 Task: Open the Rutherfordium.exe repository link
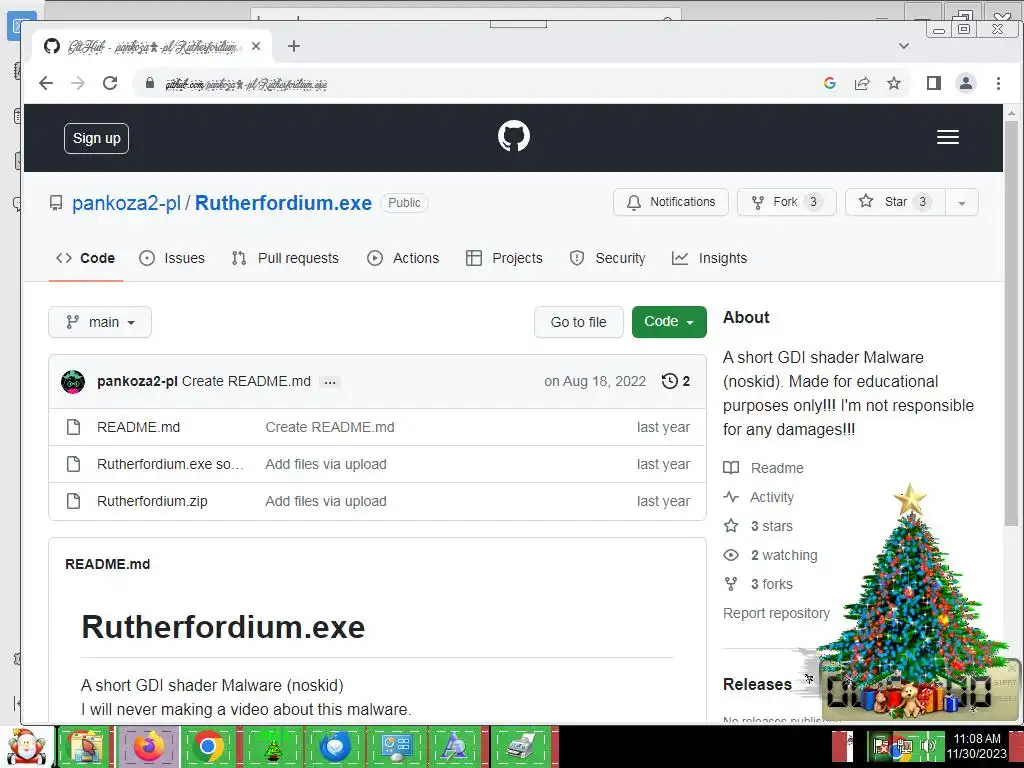283,203
